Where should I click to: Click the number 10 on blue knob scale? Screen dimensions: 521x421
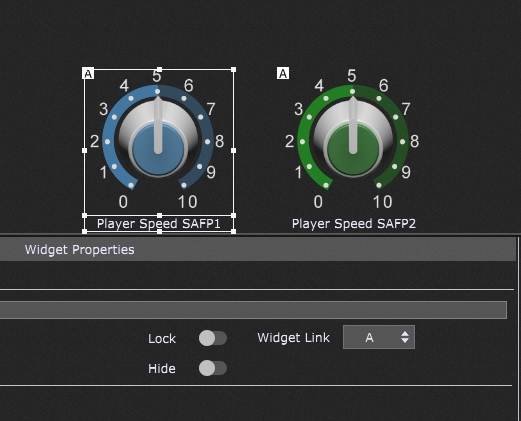pyautogui.click(x=187, y=202)
